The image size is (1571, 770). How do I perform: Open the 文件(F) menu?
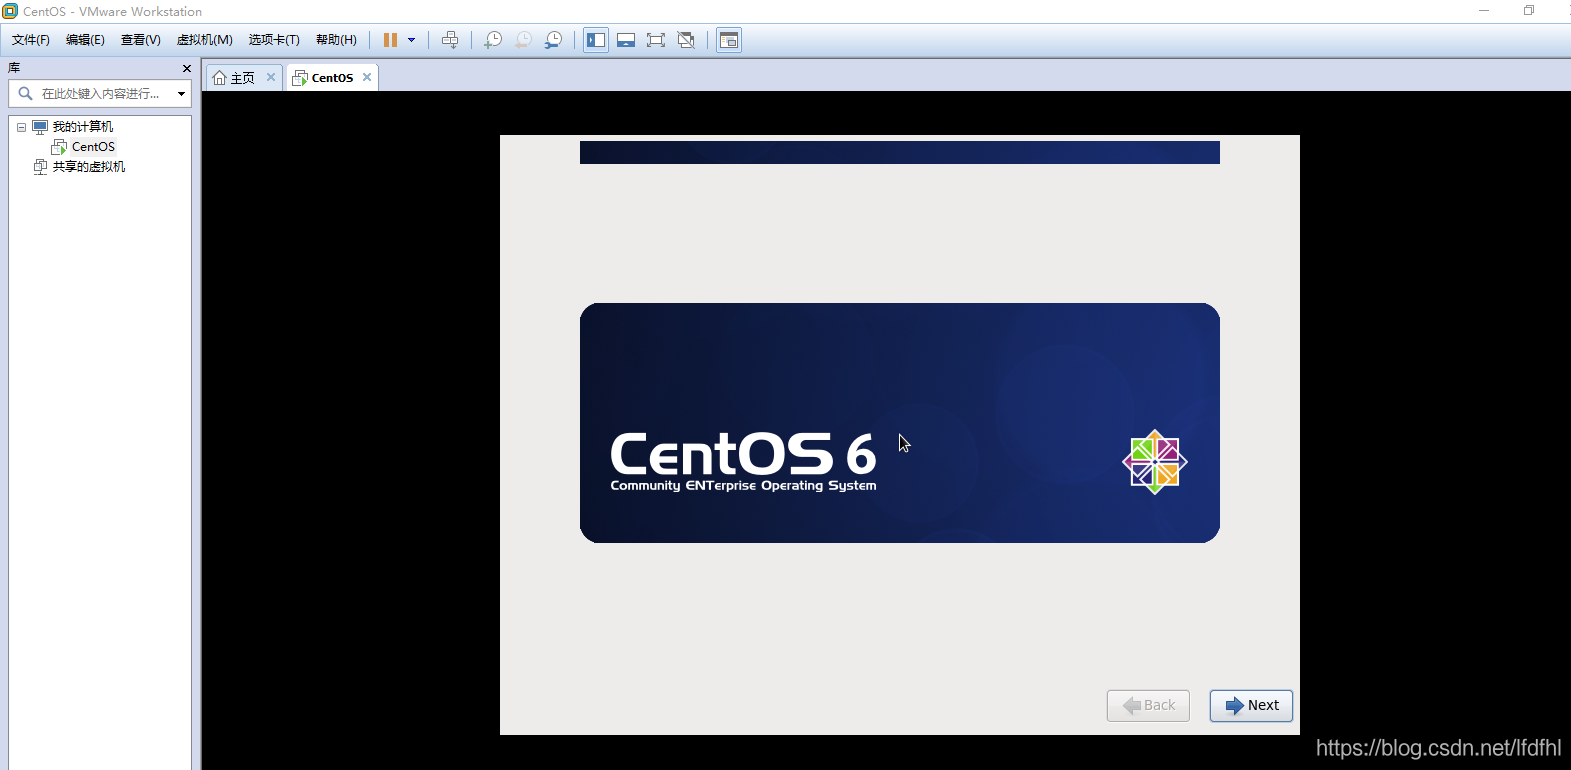(x=31, y=40)
